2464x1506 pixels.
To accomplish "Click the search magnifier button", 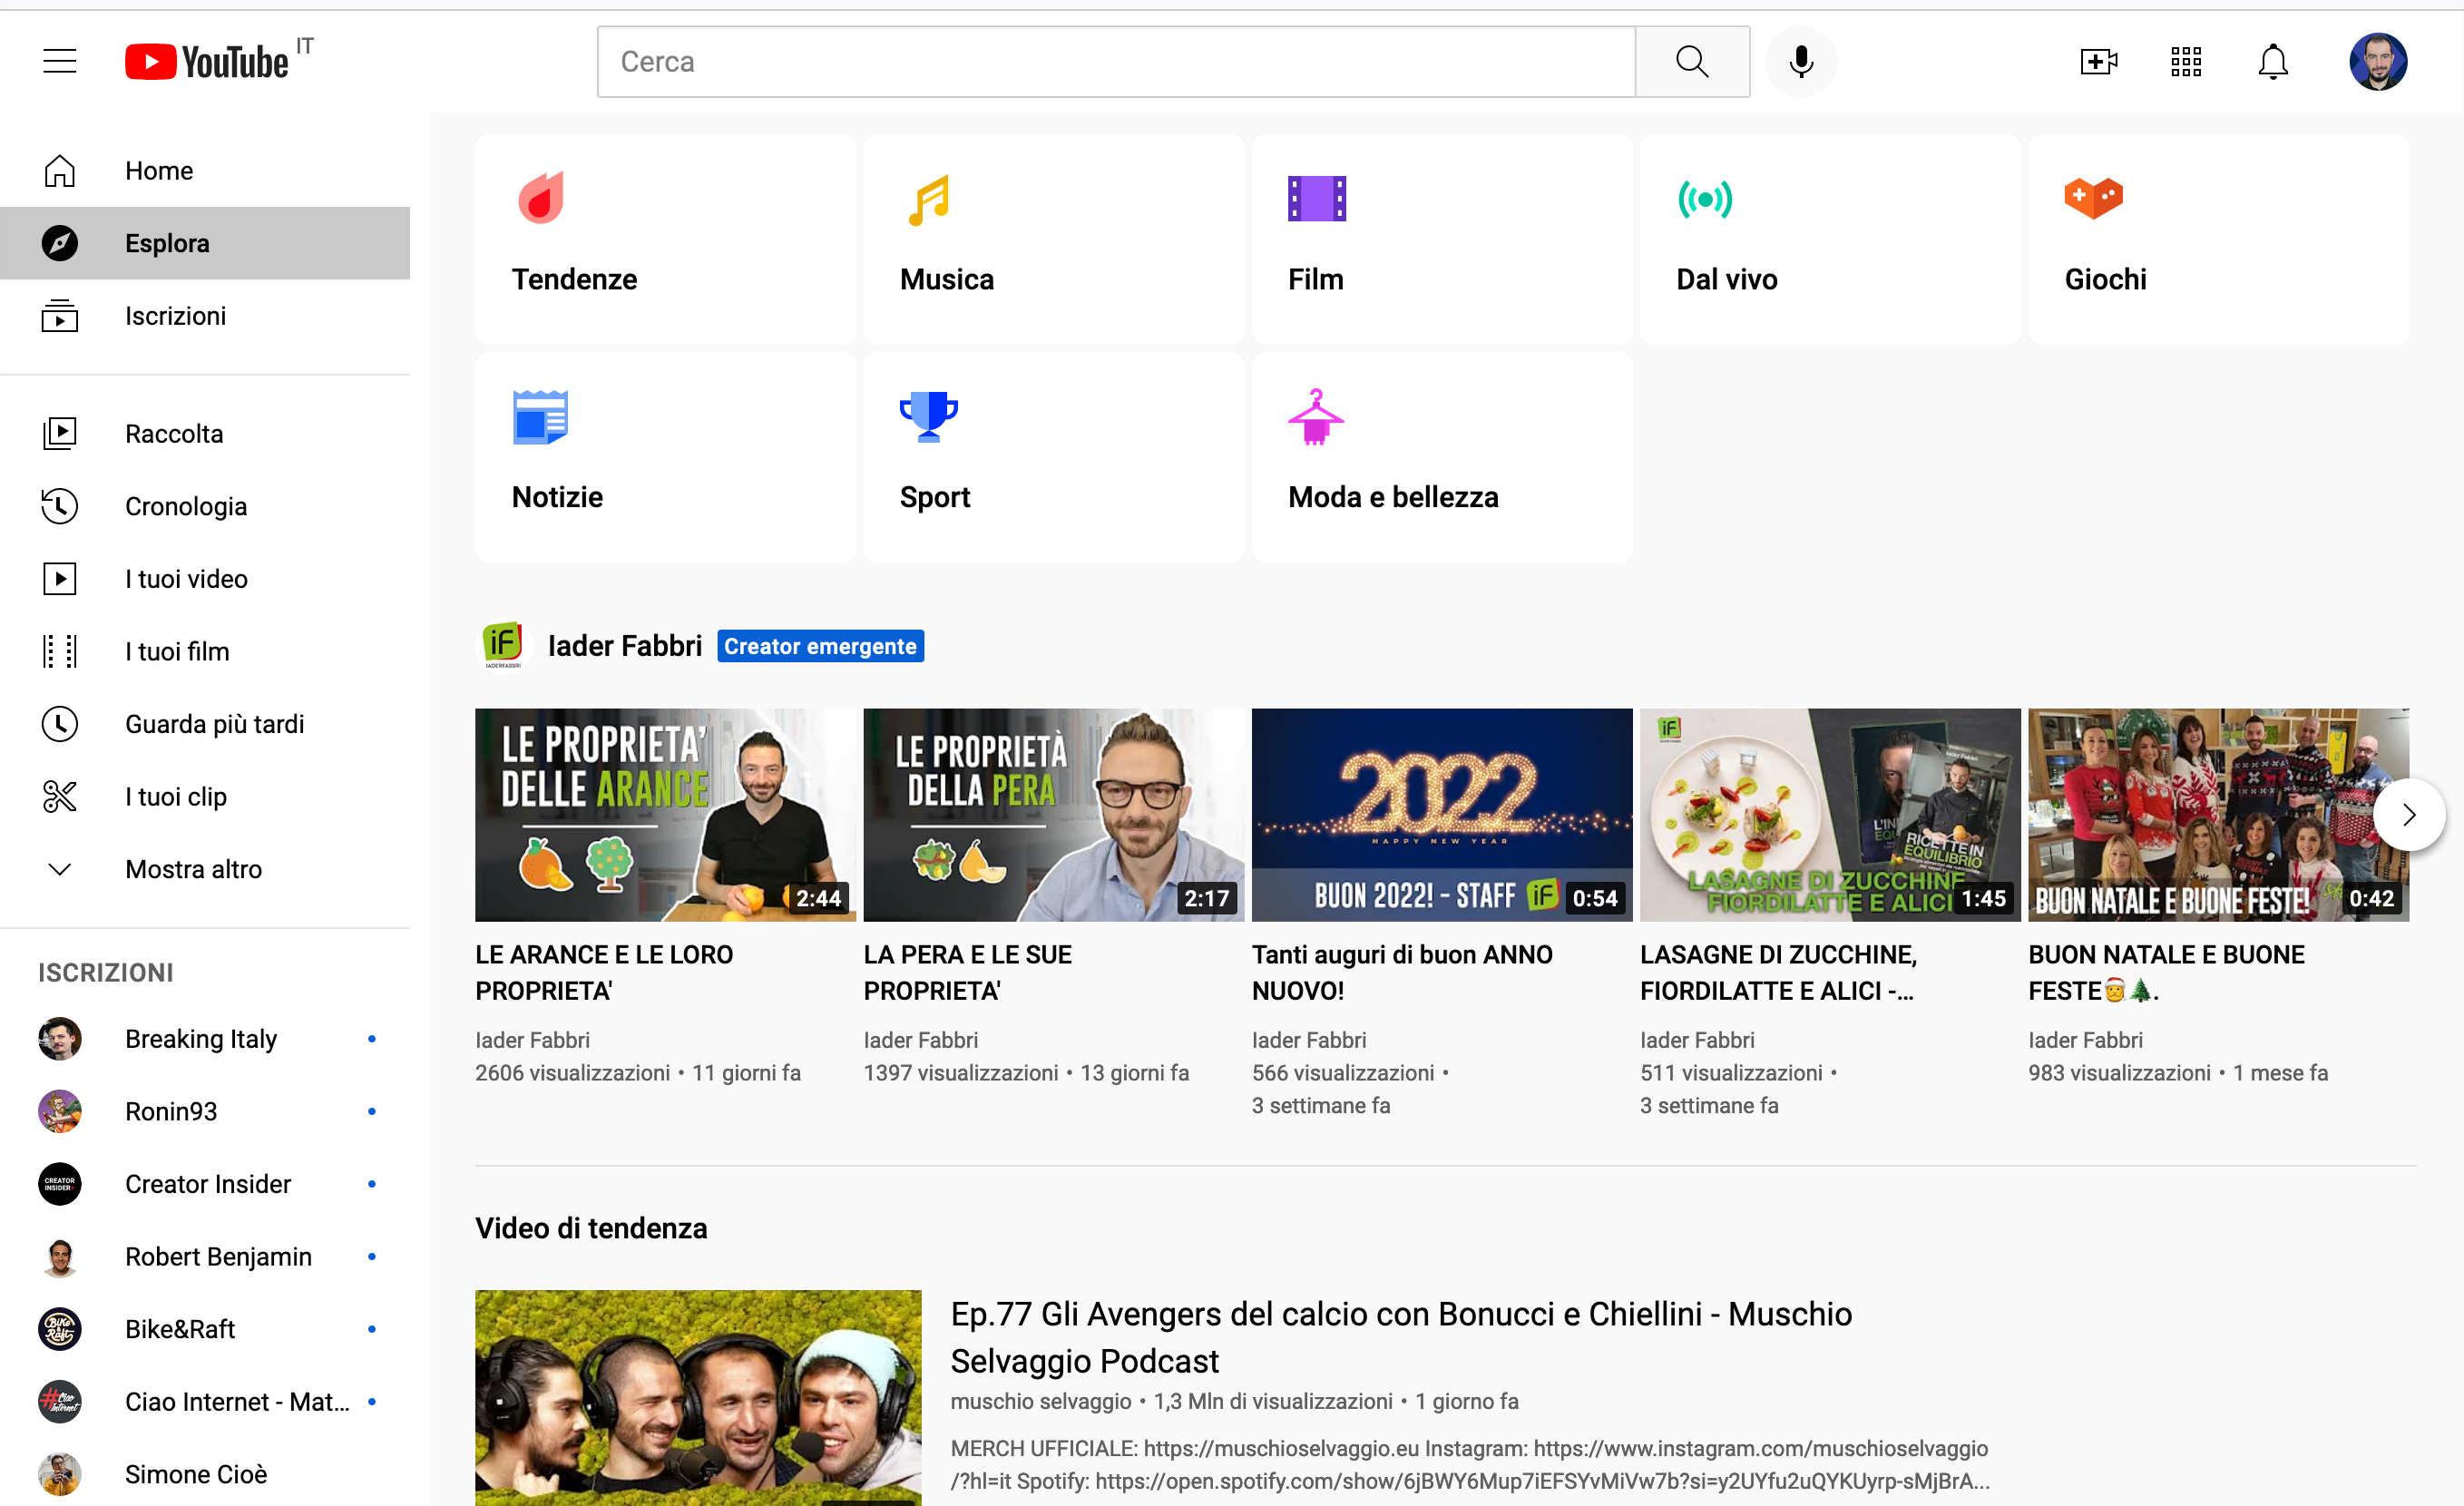I will click(1692, 61).
